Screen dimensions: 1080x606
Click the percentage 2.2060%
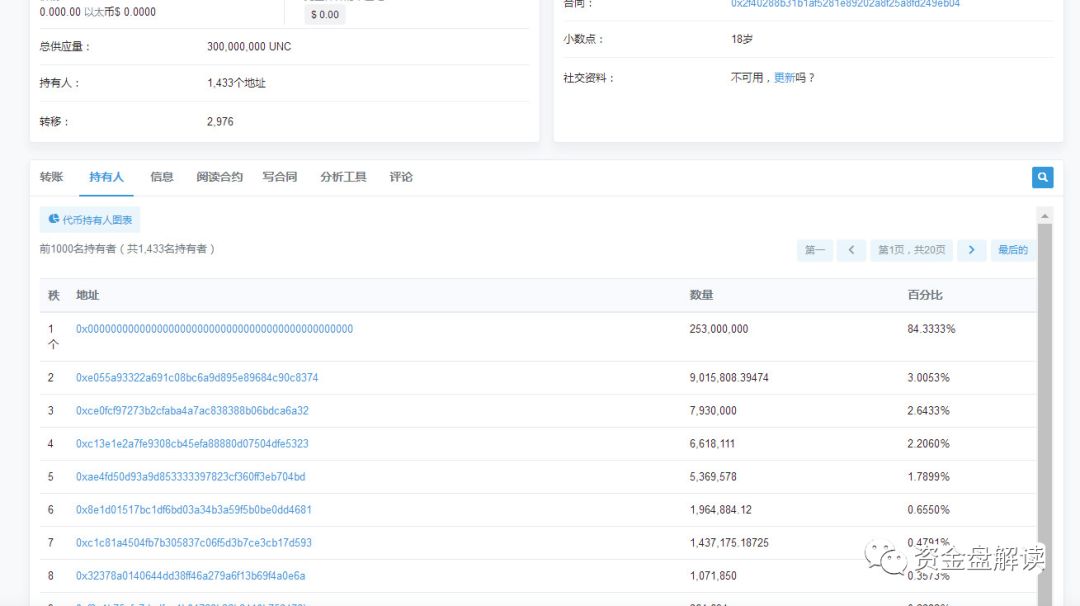928,443
